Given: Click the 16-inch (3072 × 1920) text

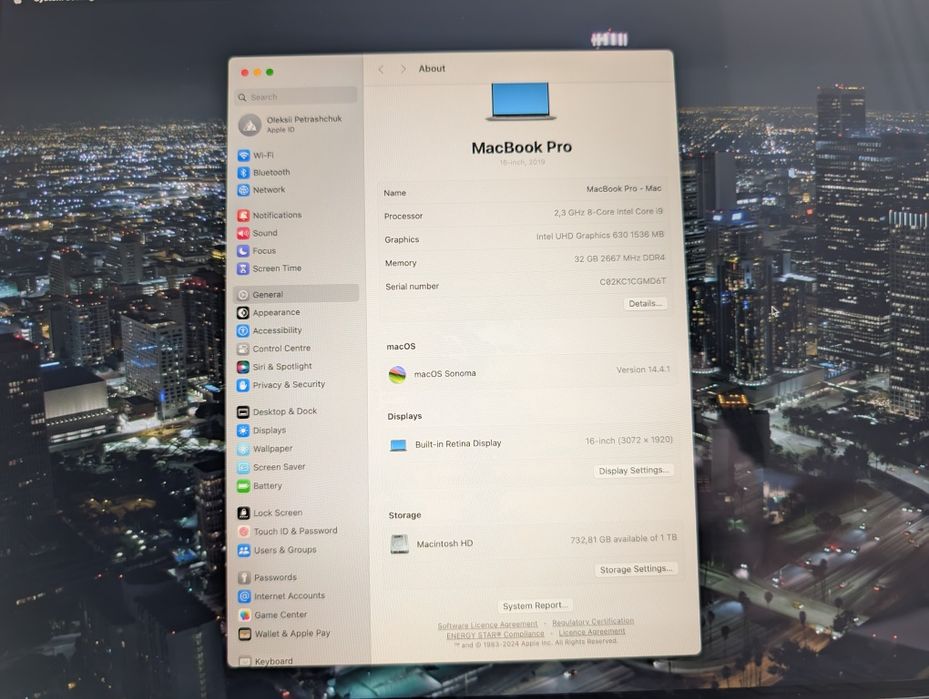Looking at the screenshot, I should click(x=629, y=440).
